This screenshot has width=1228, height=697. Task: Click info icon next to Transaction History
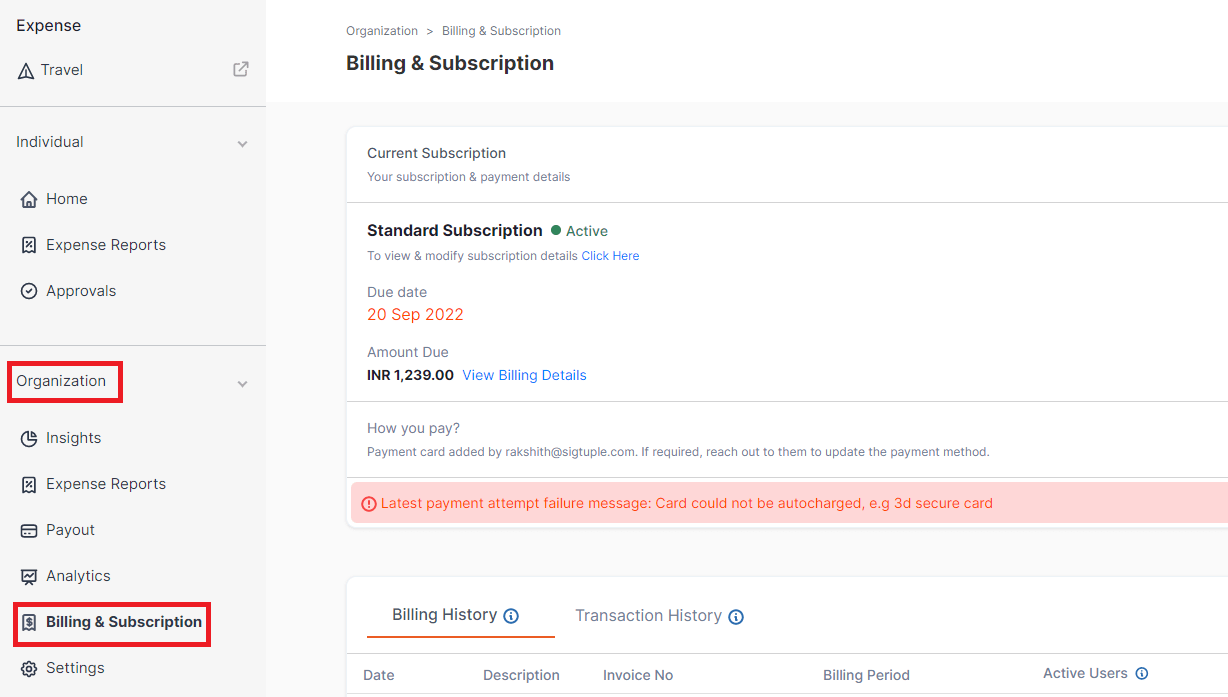pos(736,617)
